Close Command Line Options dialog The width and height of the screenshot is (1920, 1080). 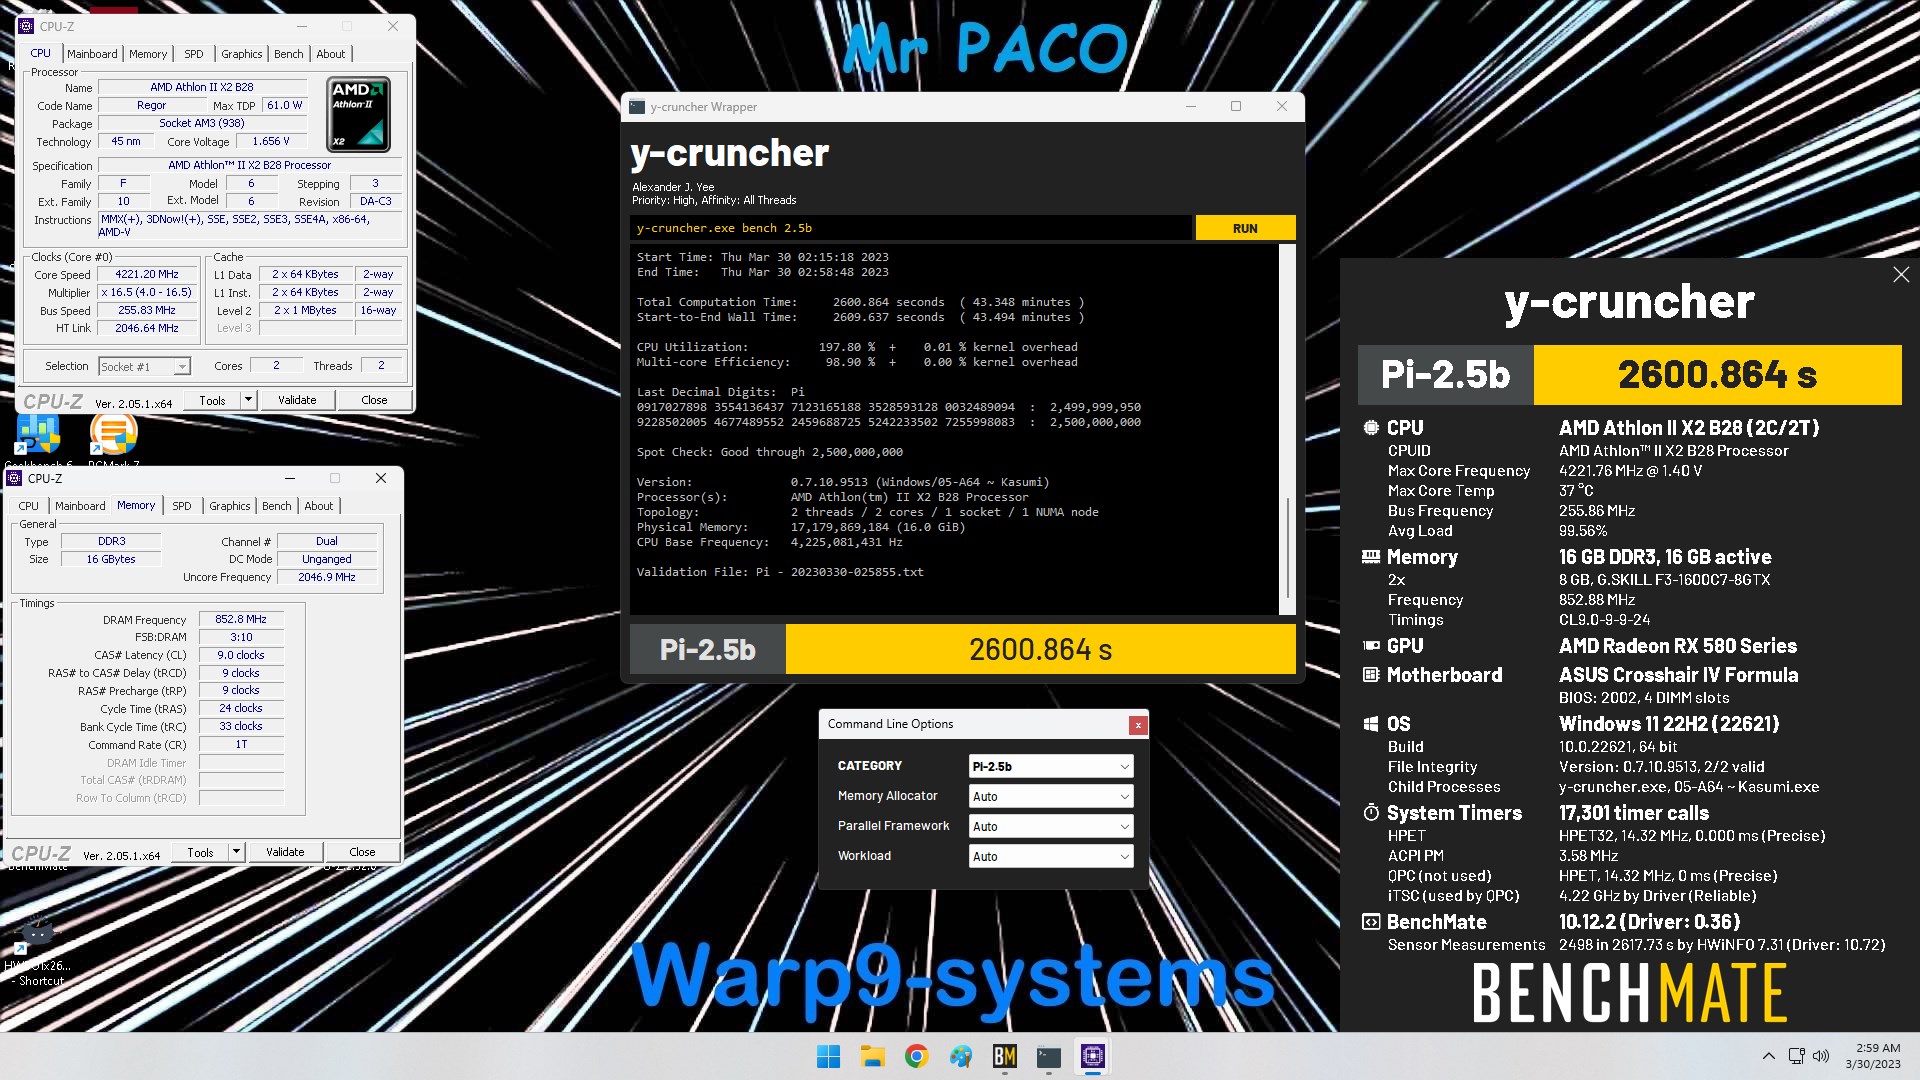click(1137, 725)
